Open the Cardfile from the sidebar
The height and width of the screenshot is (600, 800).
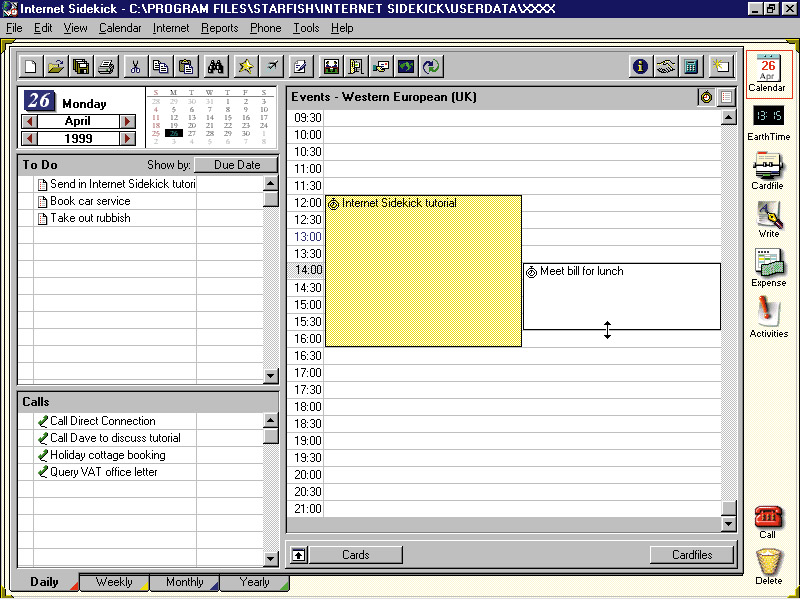coord(768,170)
